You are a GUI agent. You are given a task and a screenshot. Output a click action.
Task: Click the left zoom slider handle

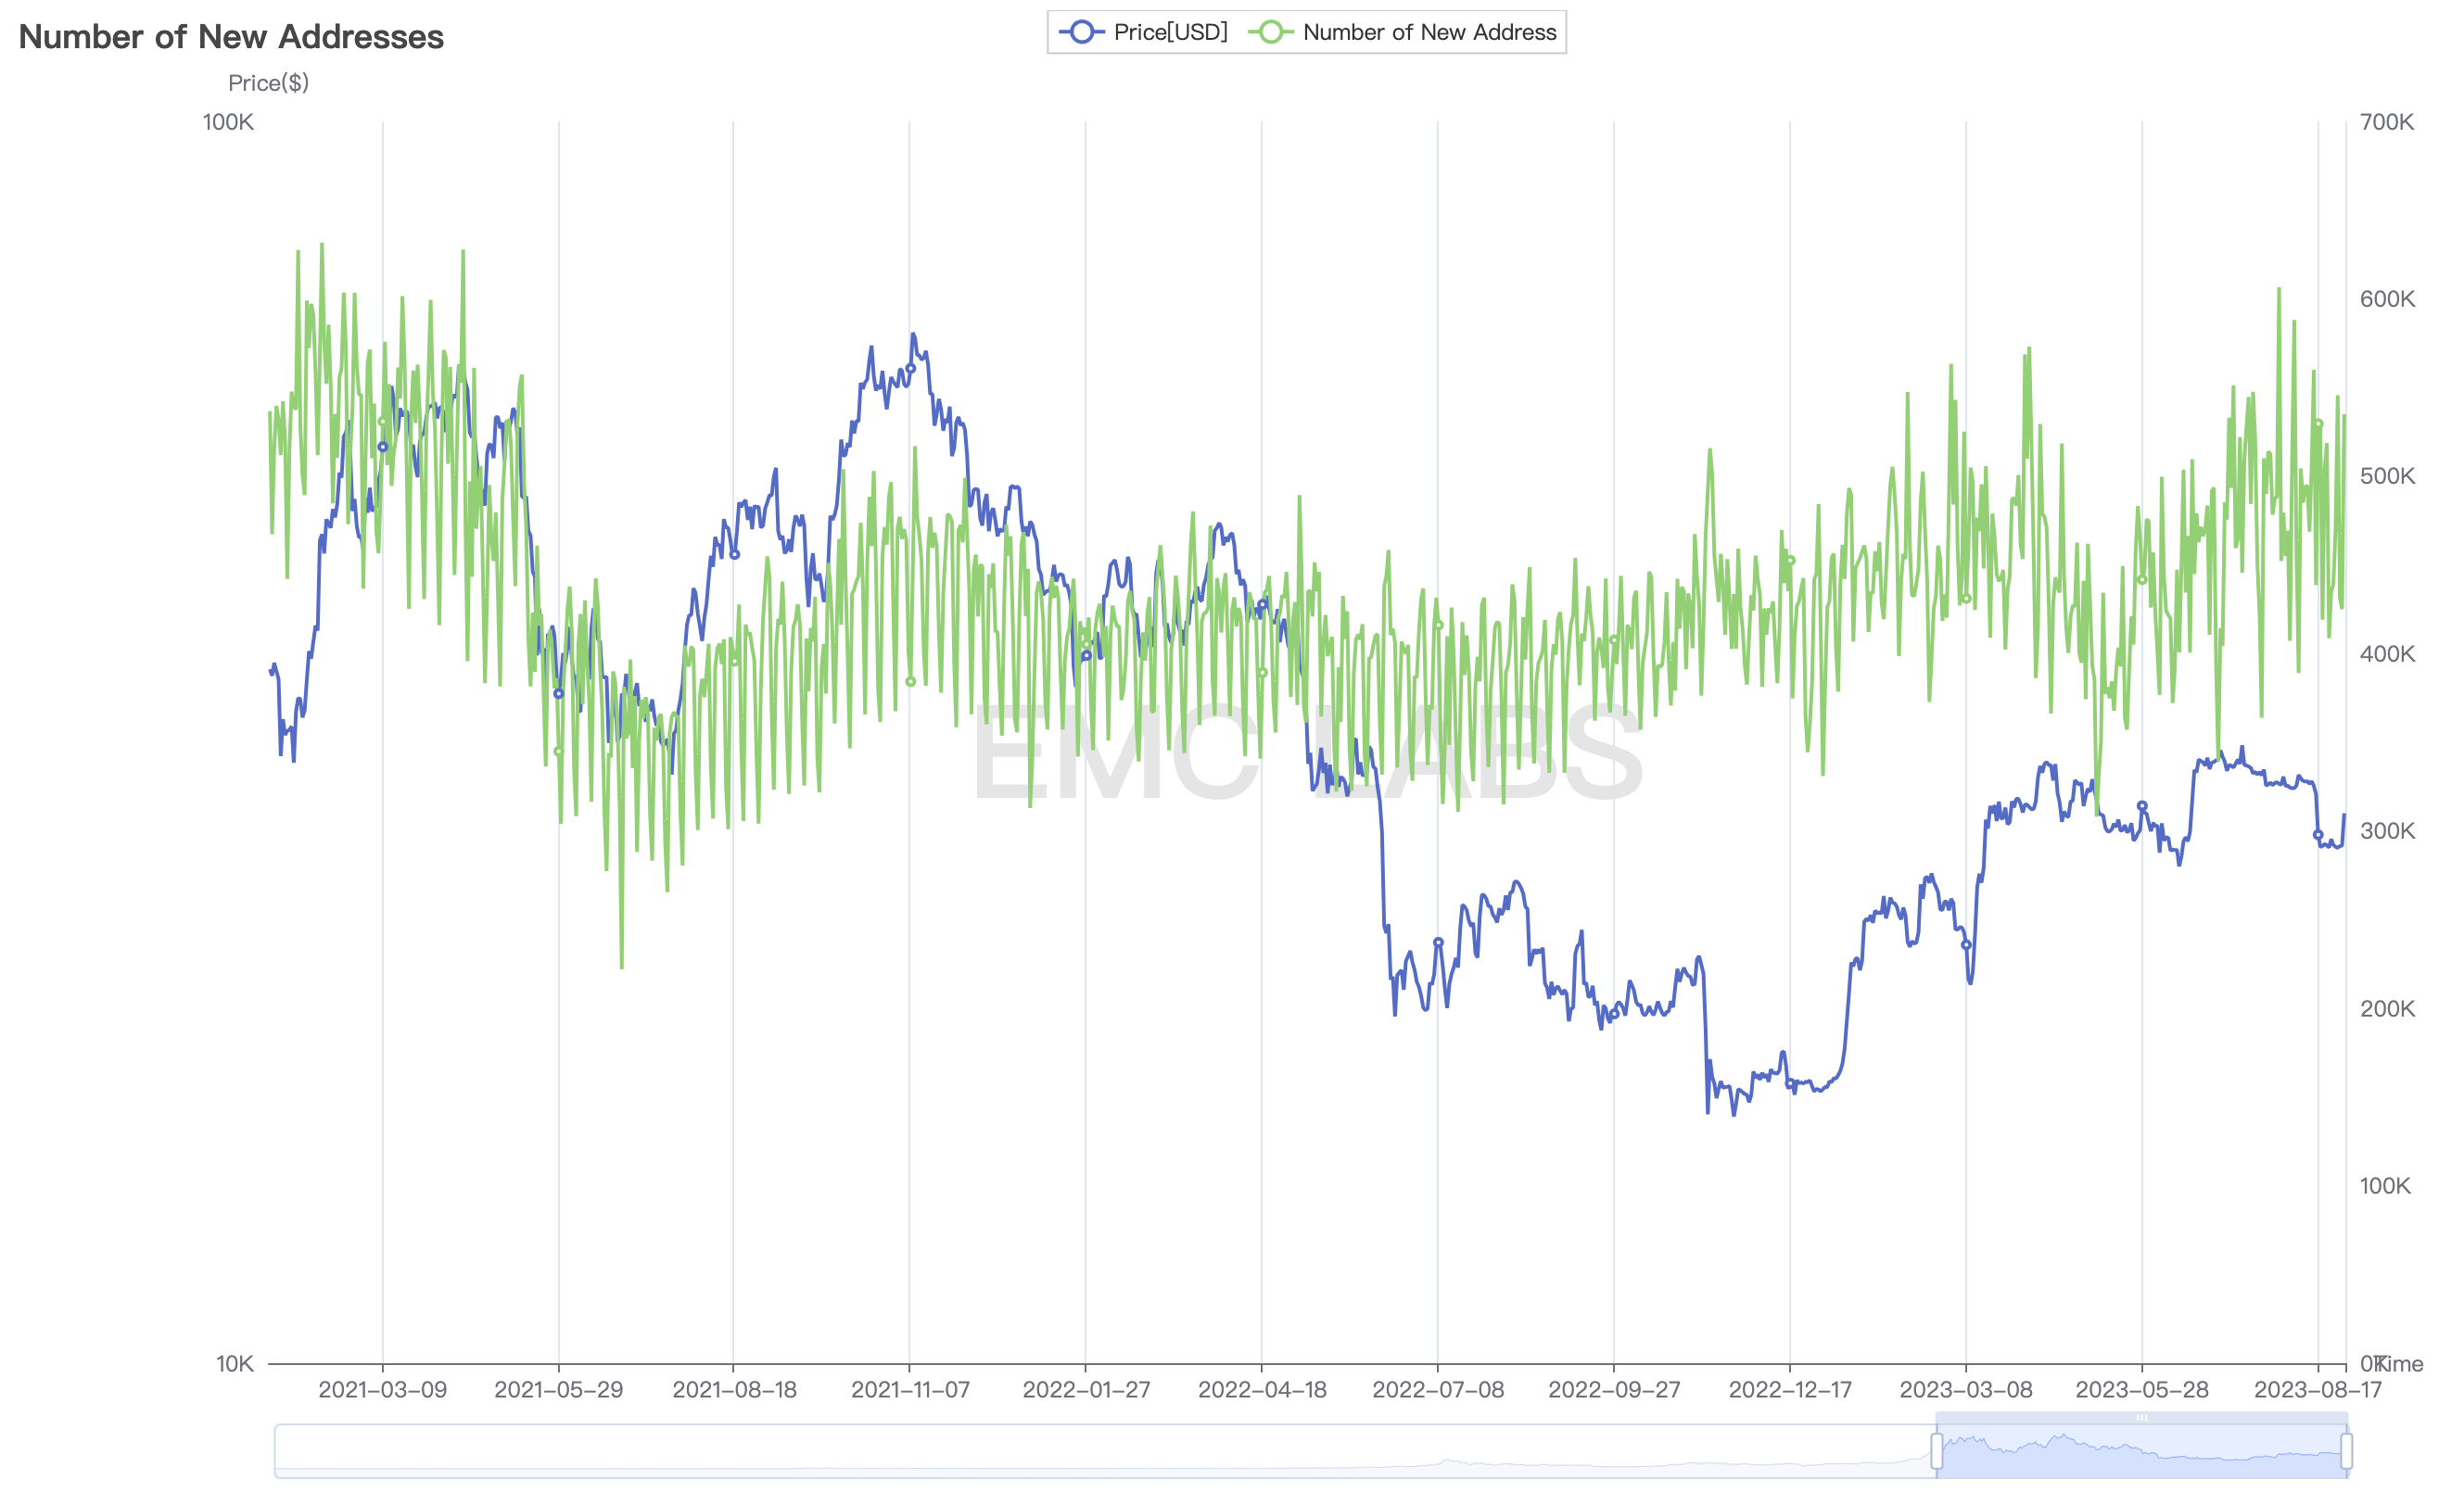point(1936,1450)
